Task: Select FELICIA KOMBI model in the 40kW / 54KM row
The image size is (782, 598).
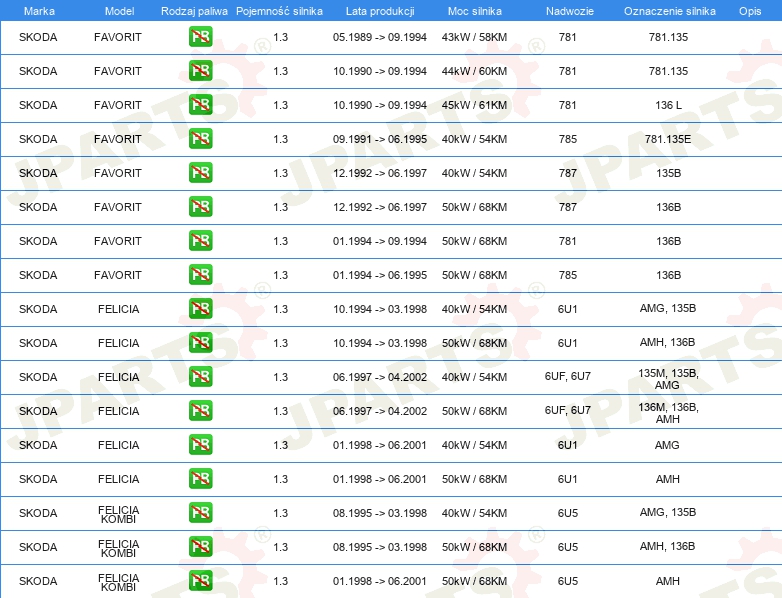Action: [x=118, y=514]
